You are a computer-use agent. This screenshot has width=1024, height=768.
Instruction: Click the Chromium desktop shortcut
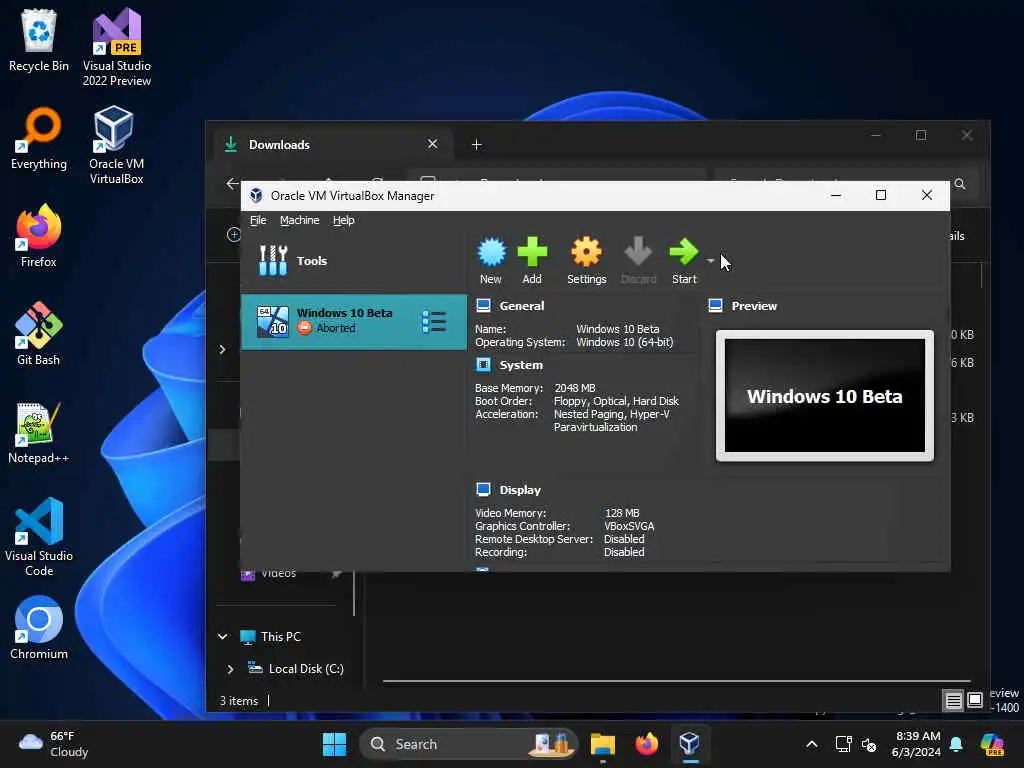[x=39, y=628]
